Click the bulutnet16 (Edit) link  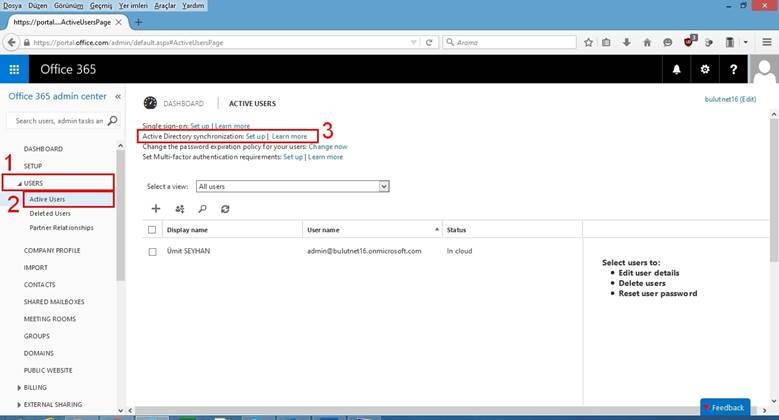tap(730, 99)
